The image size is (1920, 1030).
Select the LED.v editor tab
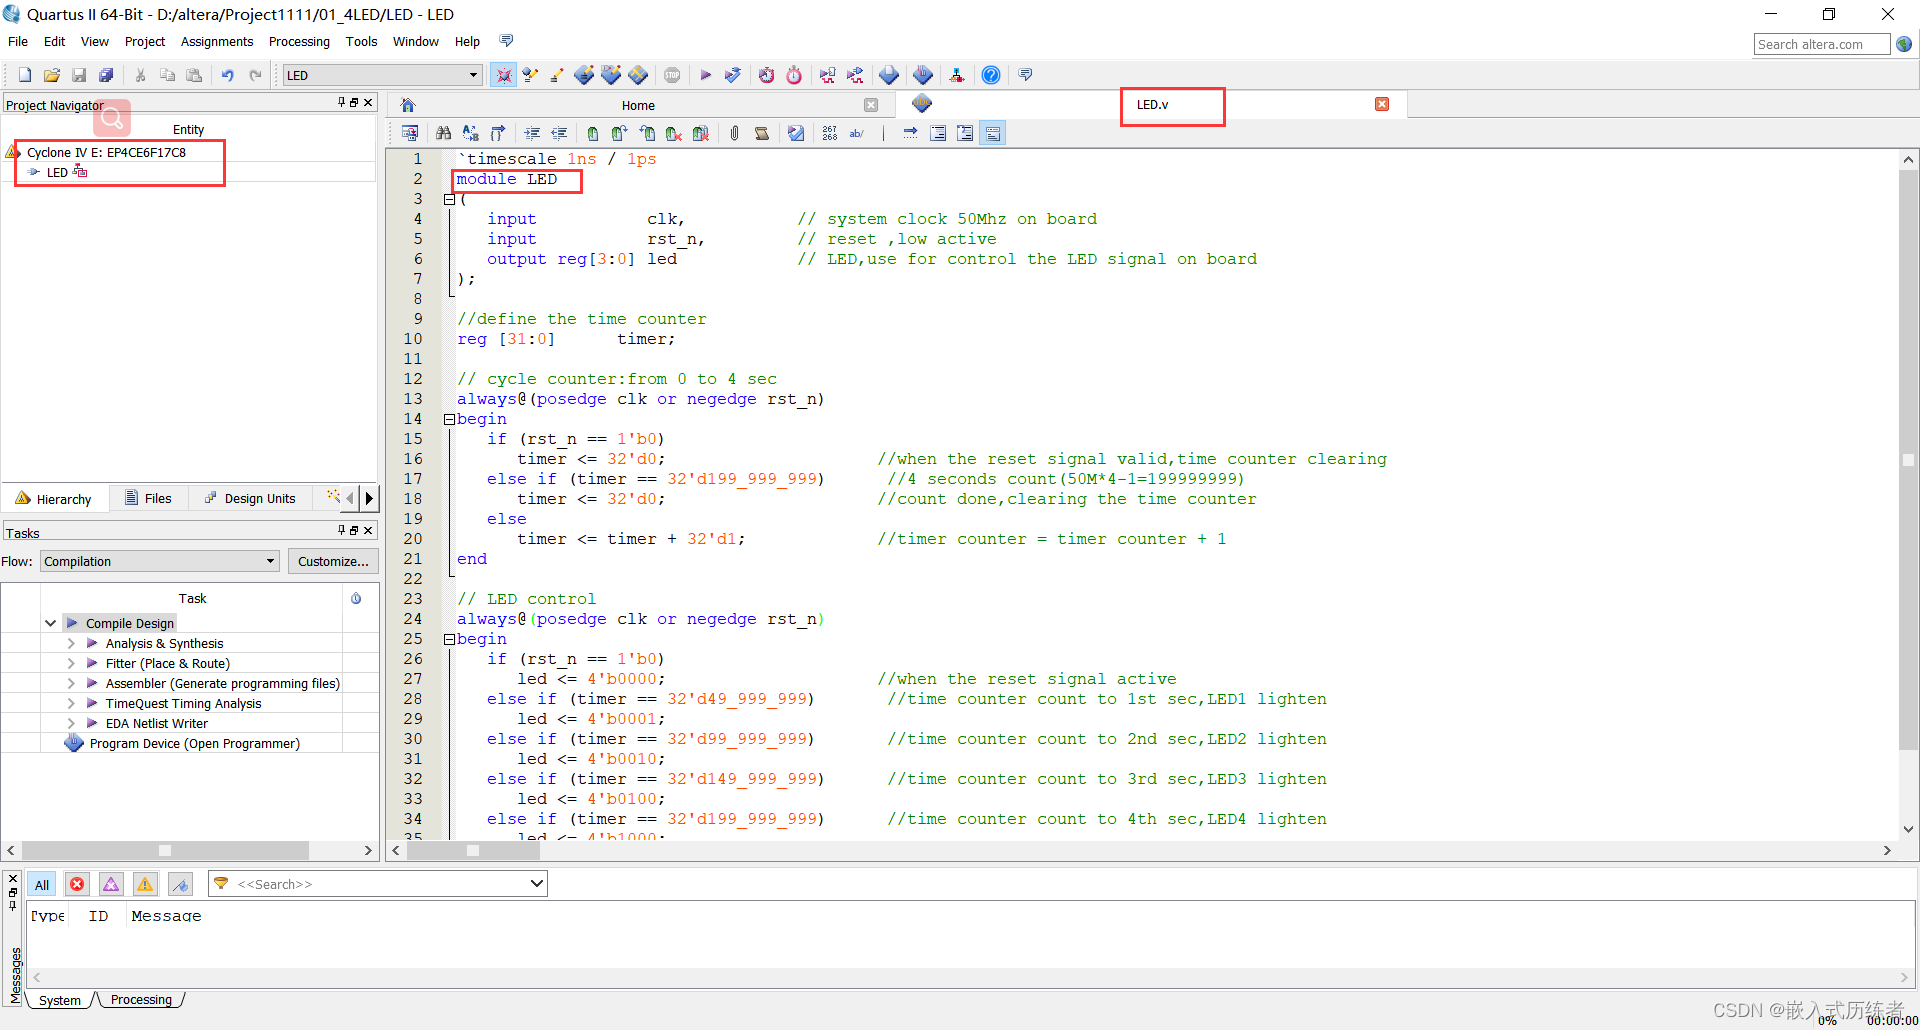point(1152,105)
